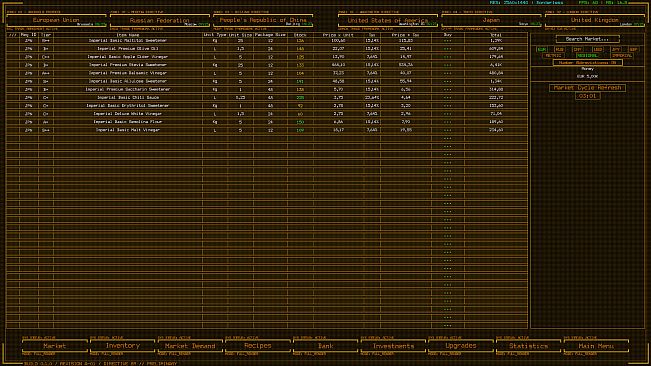The height and width of the screenshot is (366, 651).
Task: Click Buy field for Stevia Sweetener
Action: [448, 65]
